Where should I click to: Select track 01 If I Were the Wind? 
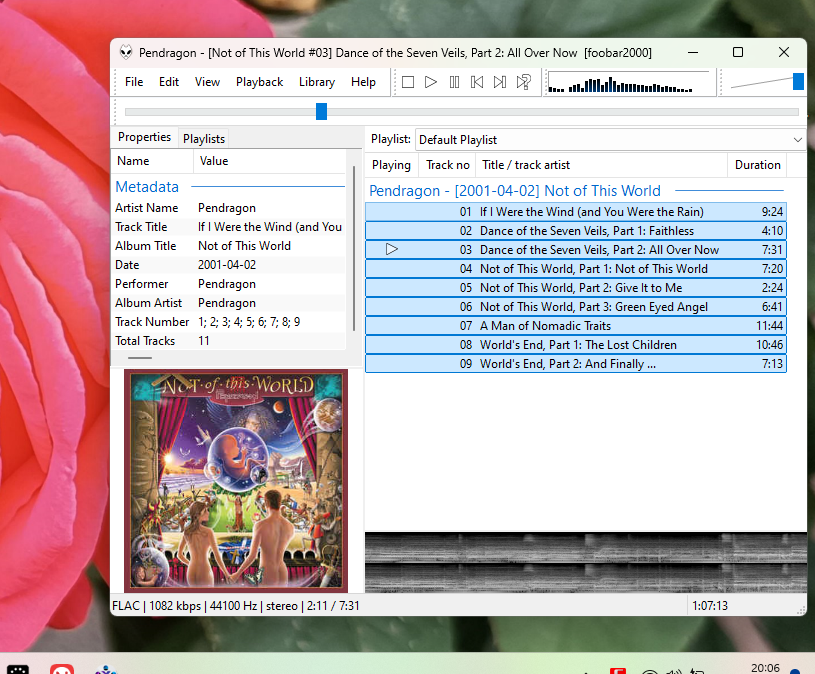click(x=576, y=212)
